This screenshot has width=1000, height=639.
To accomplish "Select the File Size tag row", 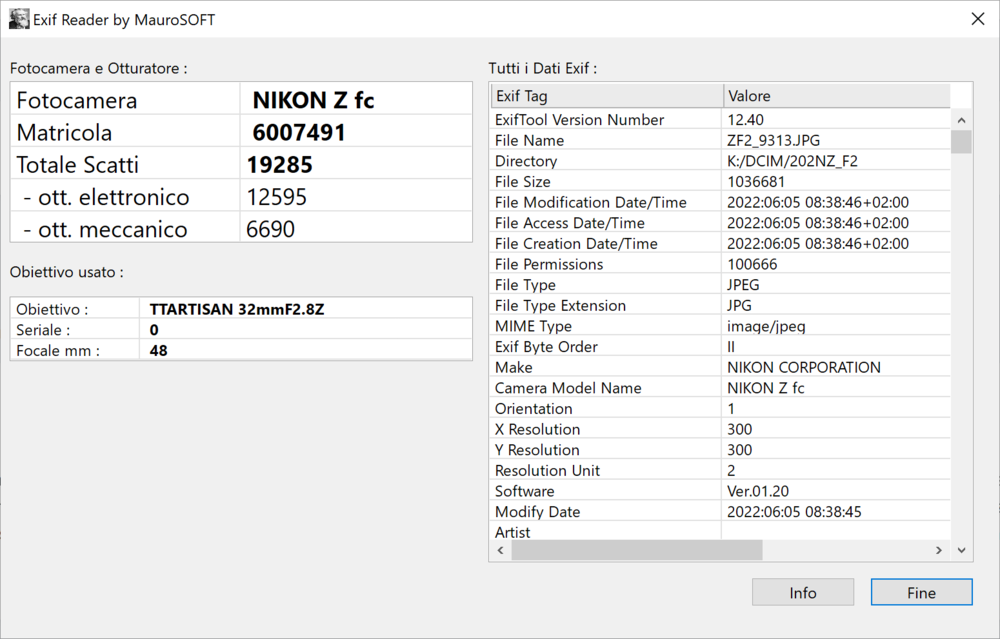I will tap(721, 182).
